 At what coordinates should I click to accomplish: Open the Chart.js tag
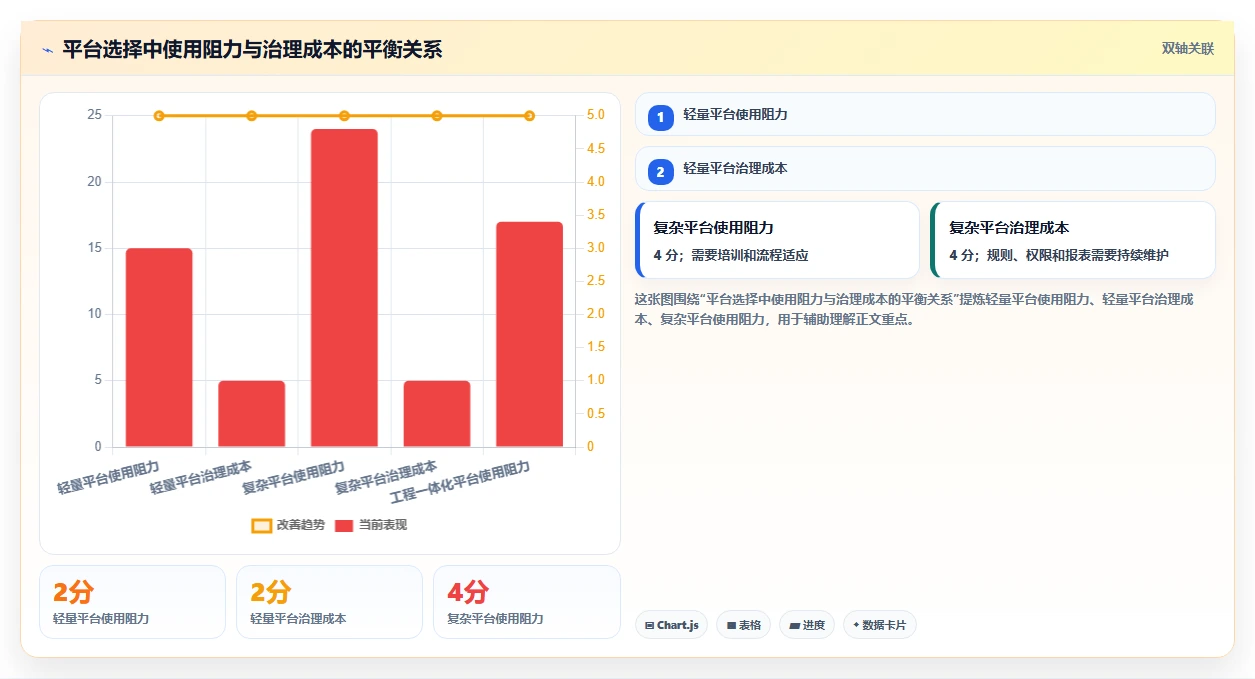(671, 625)
